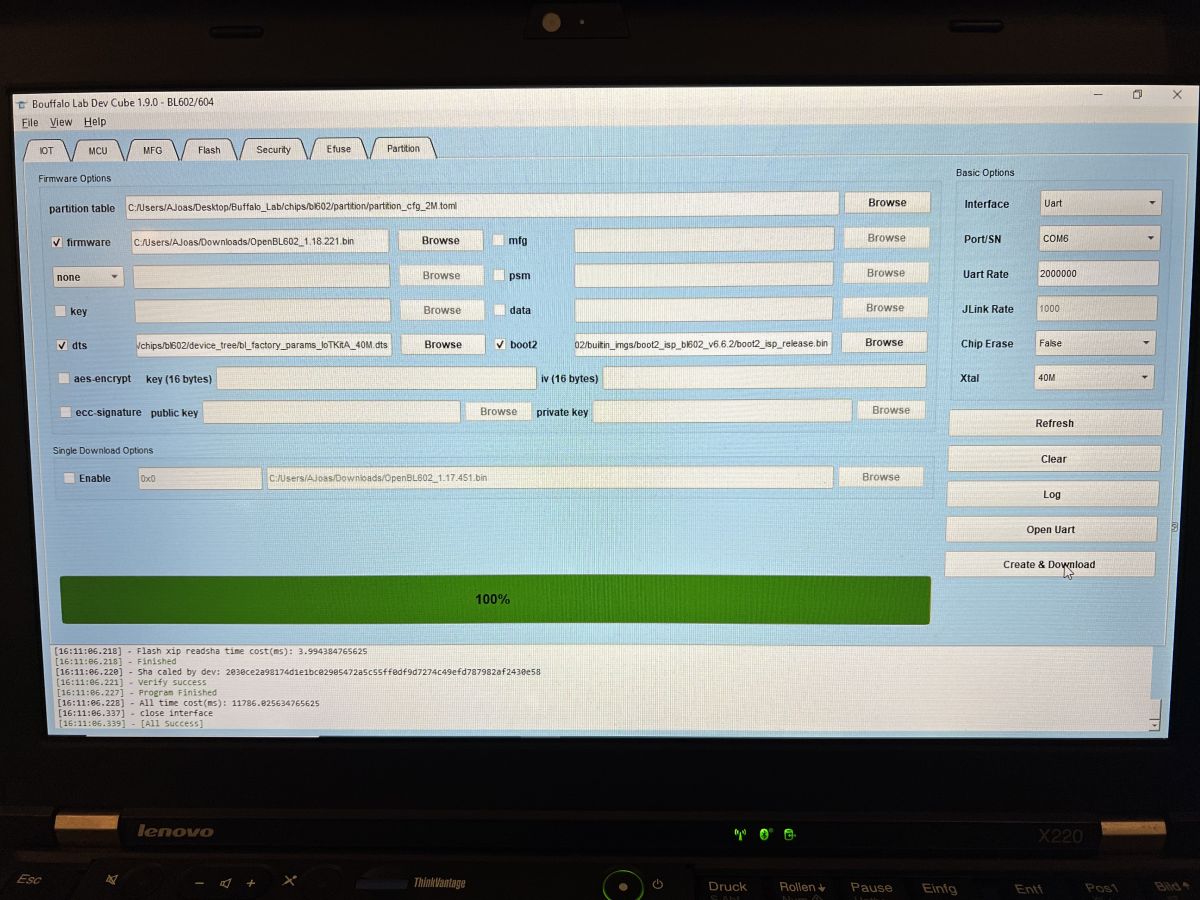Open the Port/SN dropdown showing COM6
Screen dimensions: 1200x900
(x=1099, y=238)
